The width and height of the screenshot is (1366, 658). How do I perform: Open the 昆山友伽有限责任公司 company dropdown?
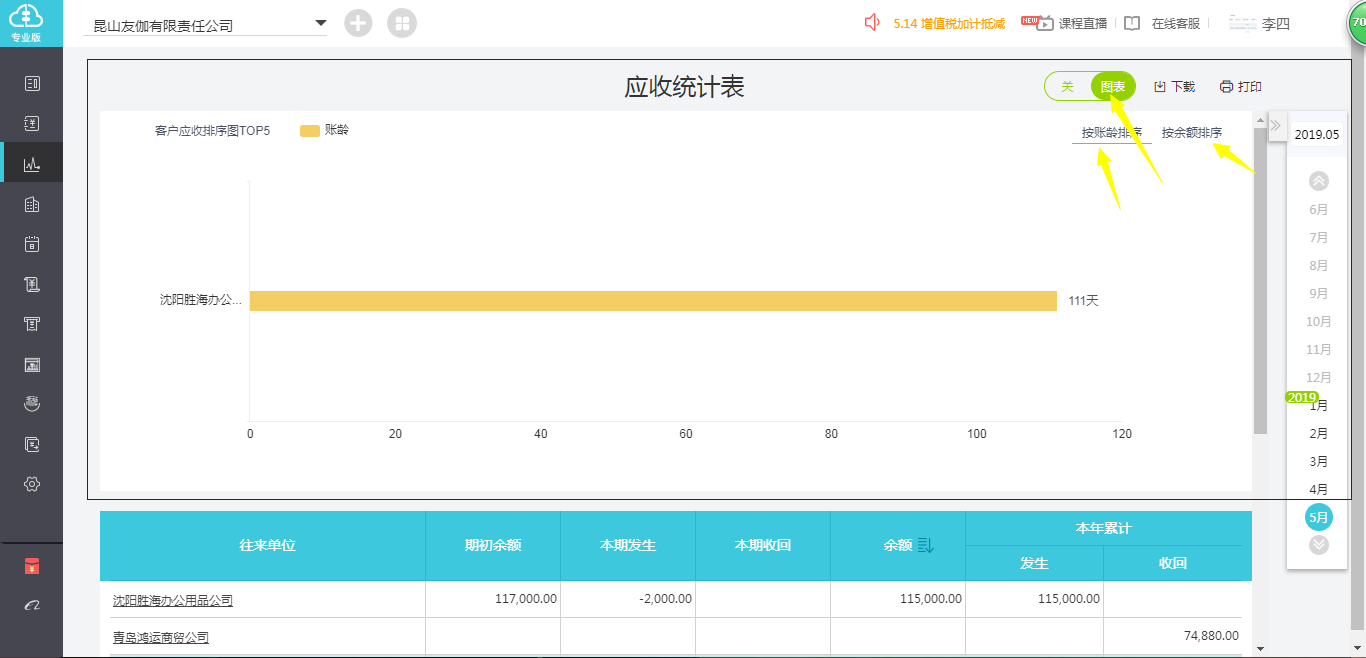click(205, 25)
